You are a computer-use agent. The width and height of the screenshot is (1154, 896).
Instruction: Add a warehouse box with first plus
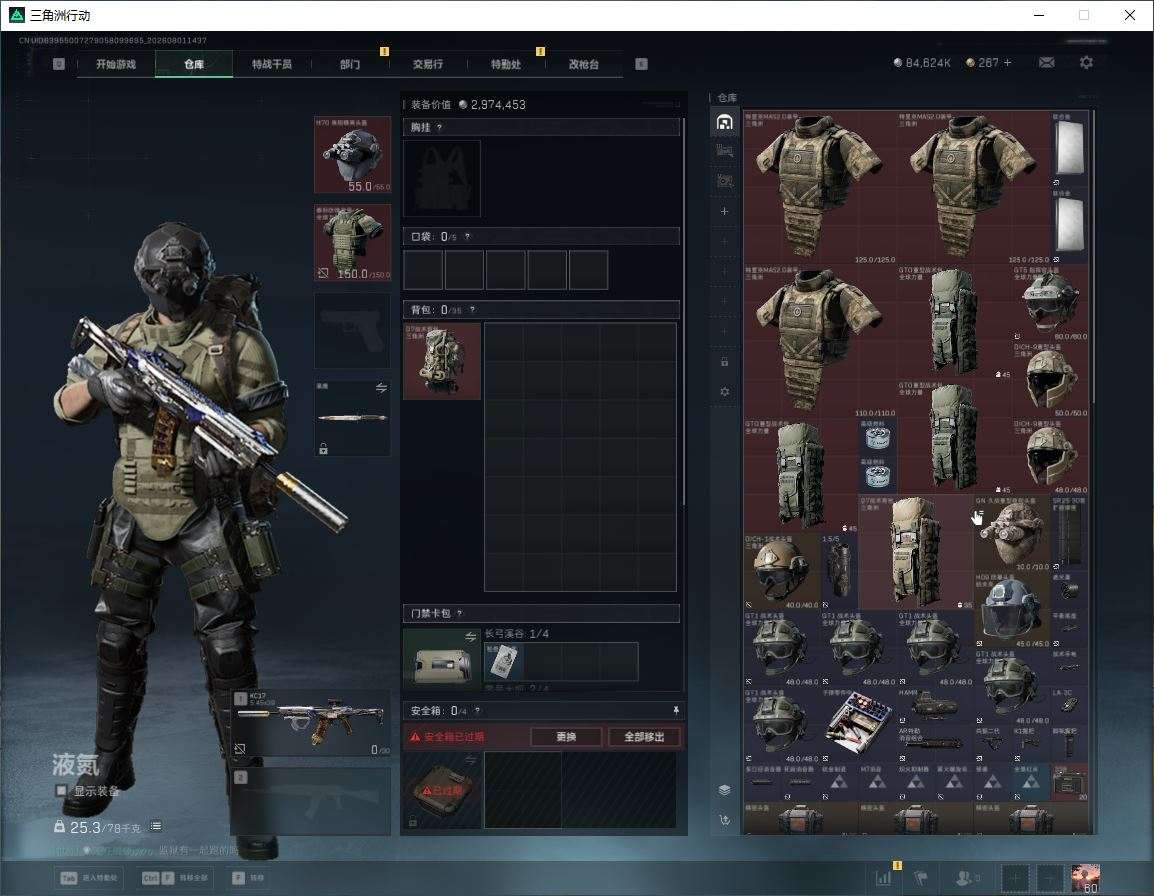tap(724, 211)
